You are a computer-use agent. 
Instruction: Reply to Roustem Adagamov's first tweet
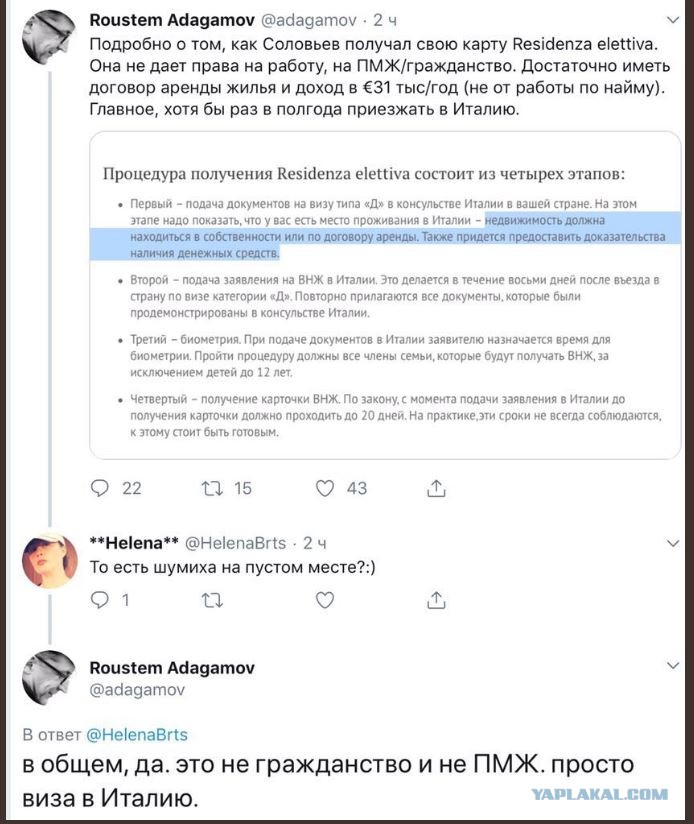coord(99,488)
